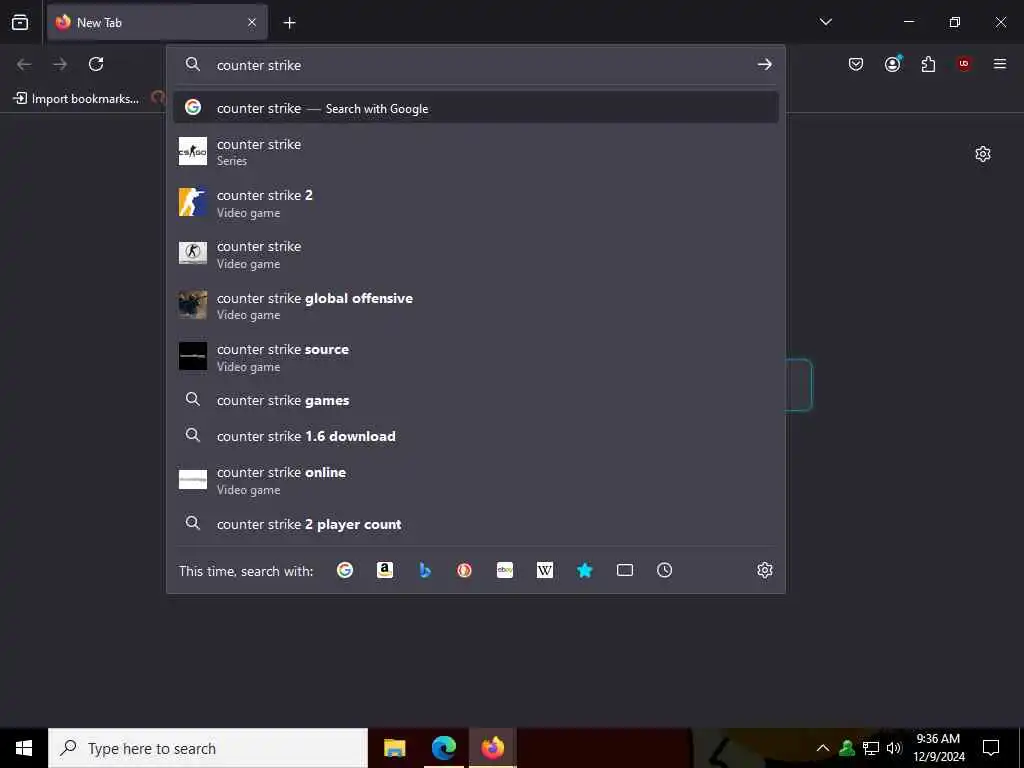Open a new tab with the plus button

coord(289,23)
